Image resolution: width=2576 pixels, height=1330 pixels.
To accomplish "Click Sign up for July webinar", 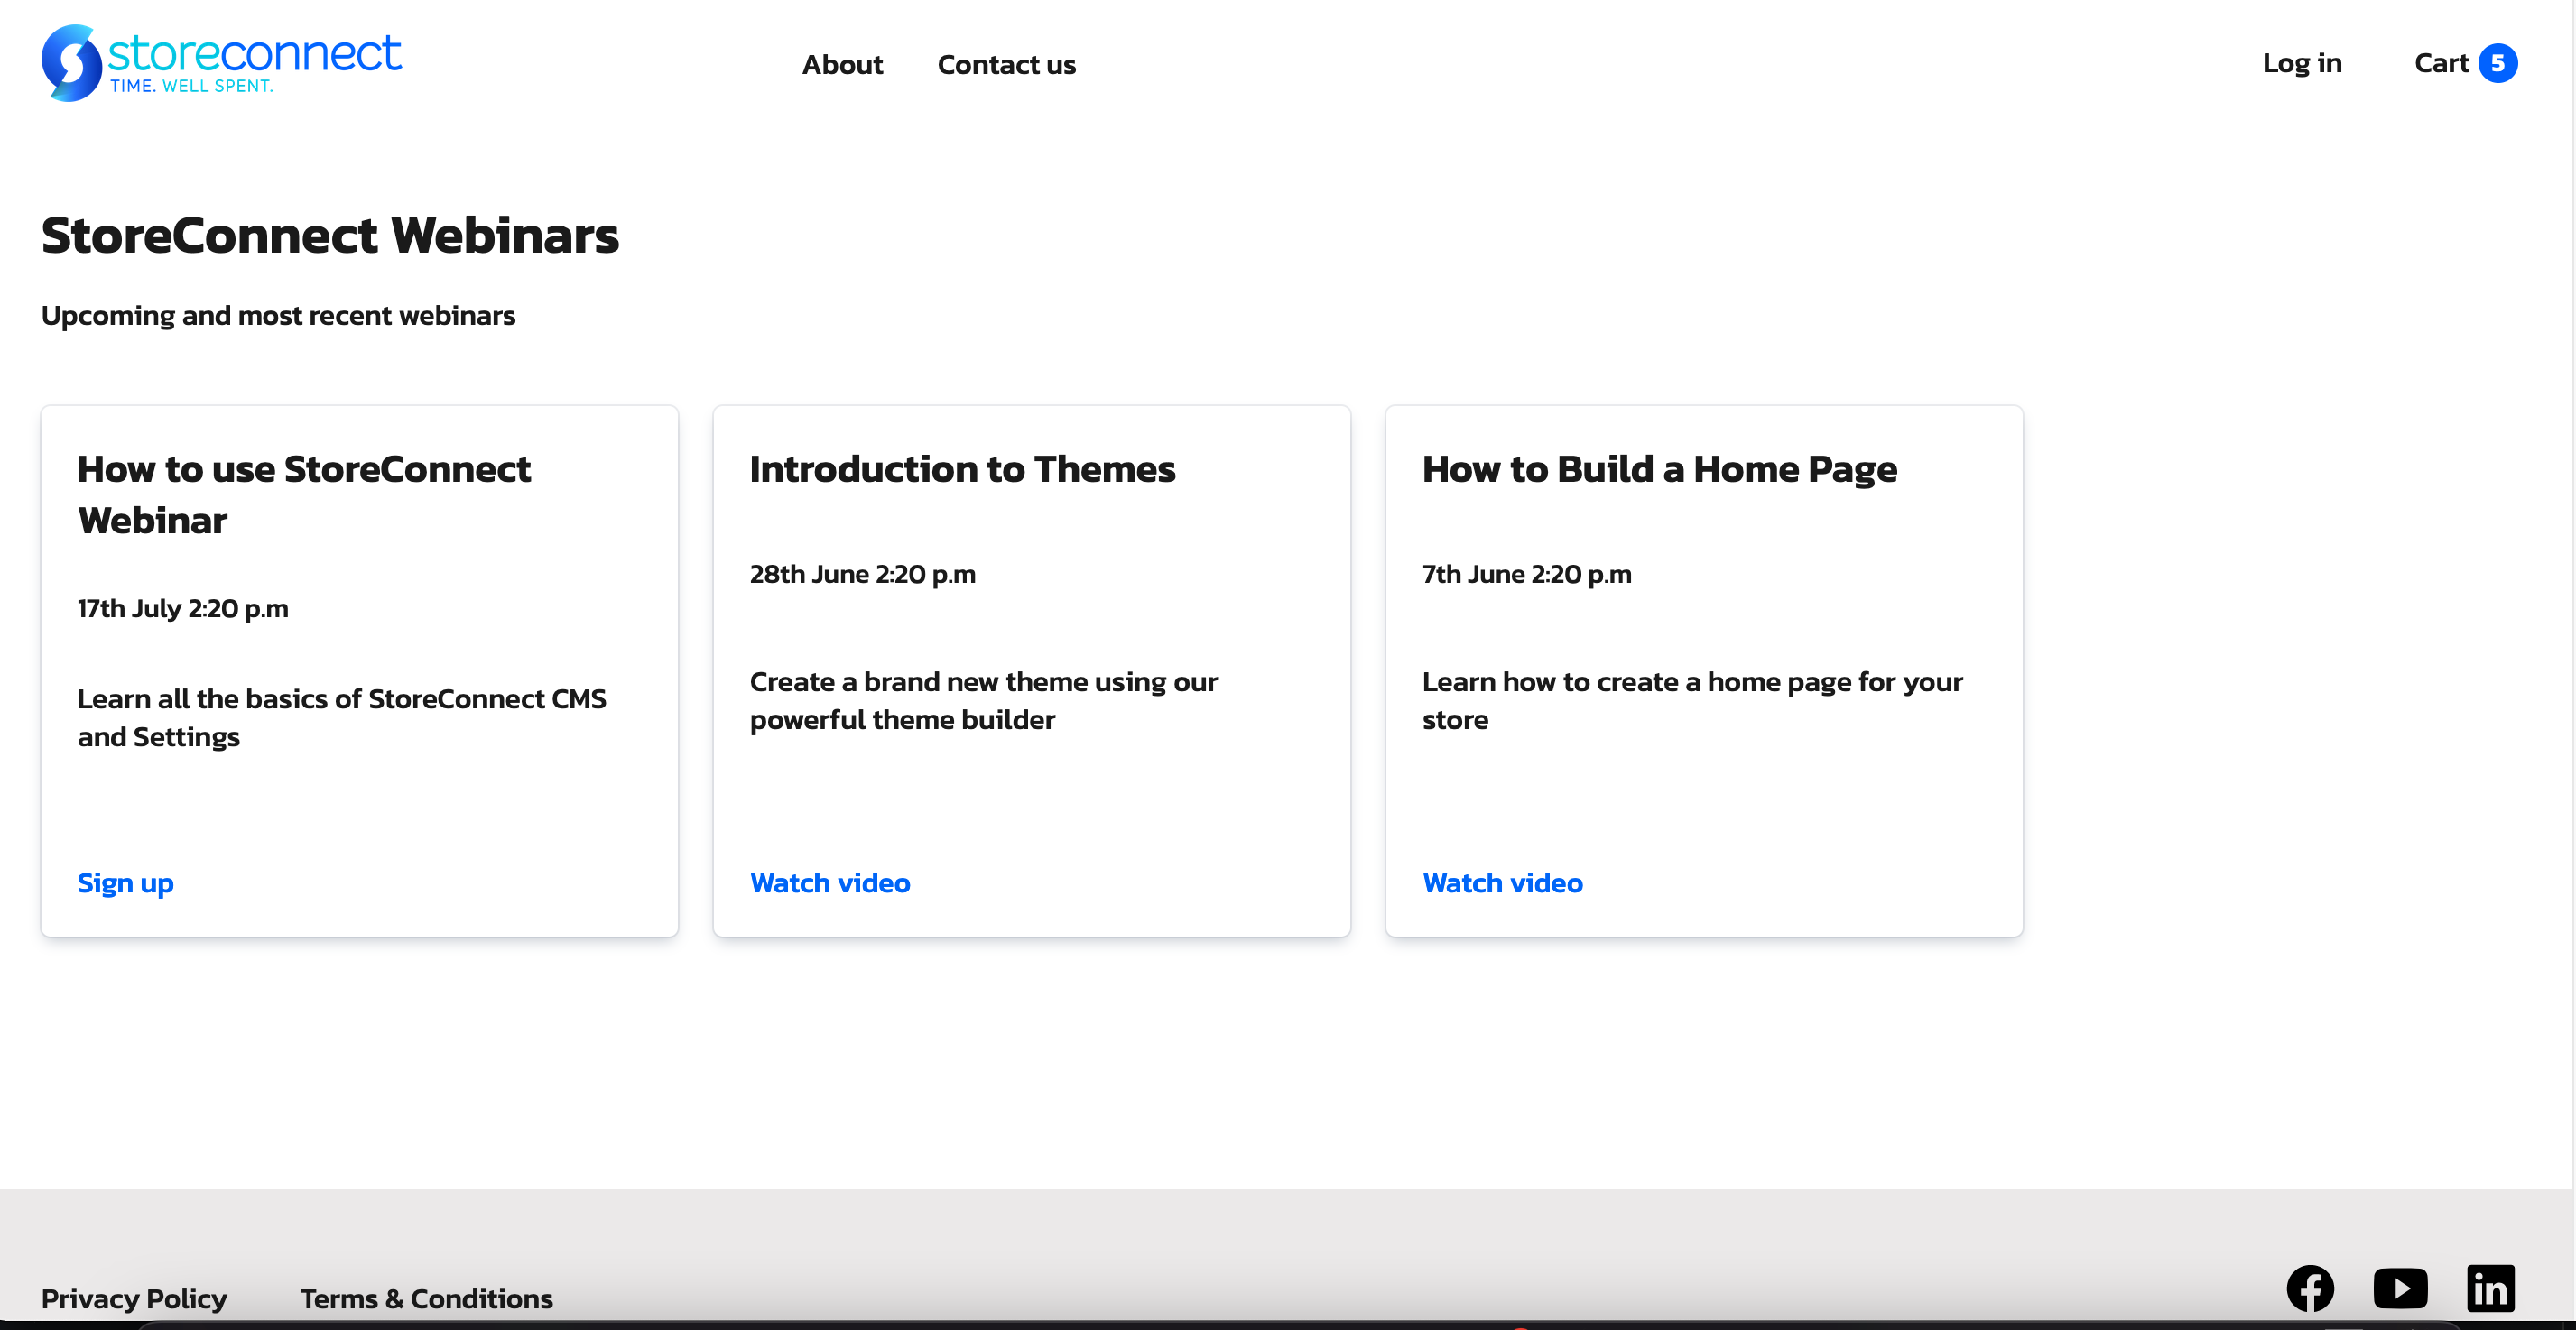I will pyautogui.click(x=124, y=881).
